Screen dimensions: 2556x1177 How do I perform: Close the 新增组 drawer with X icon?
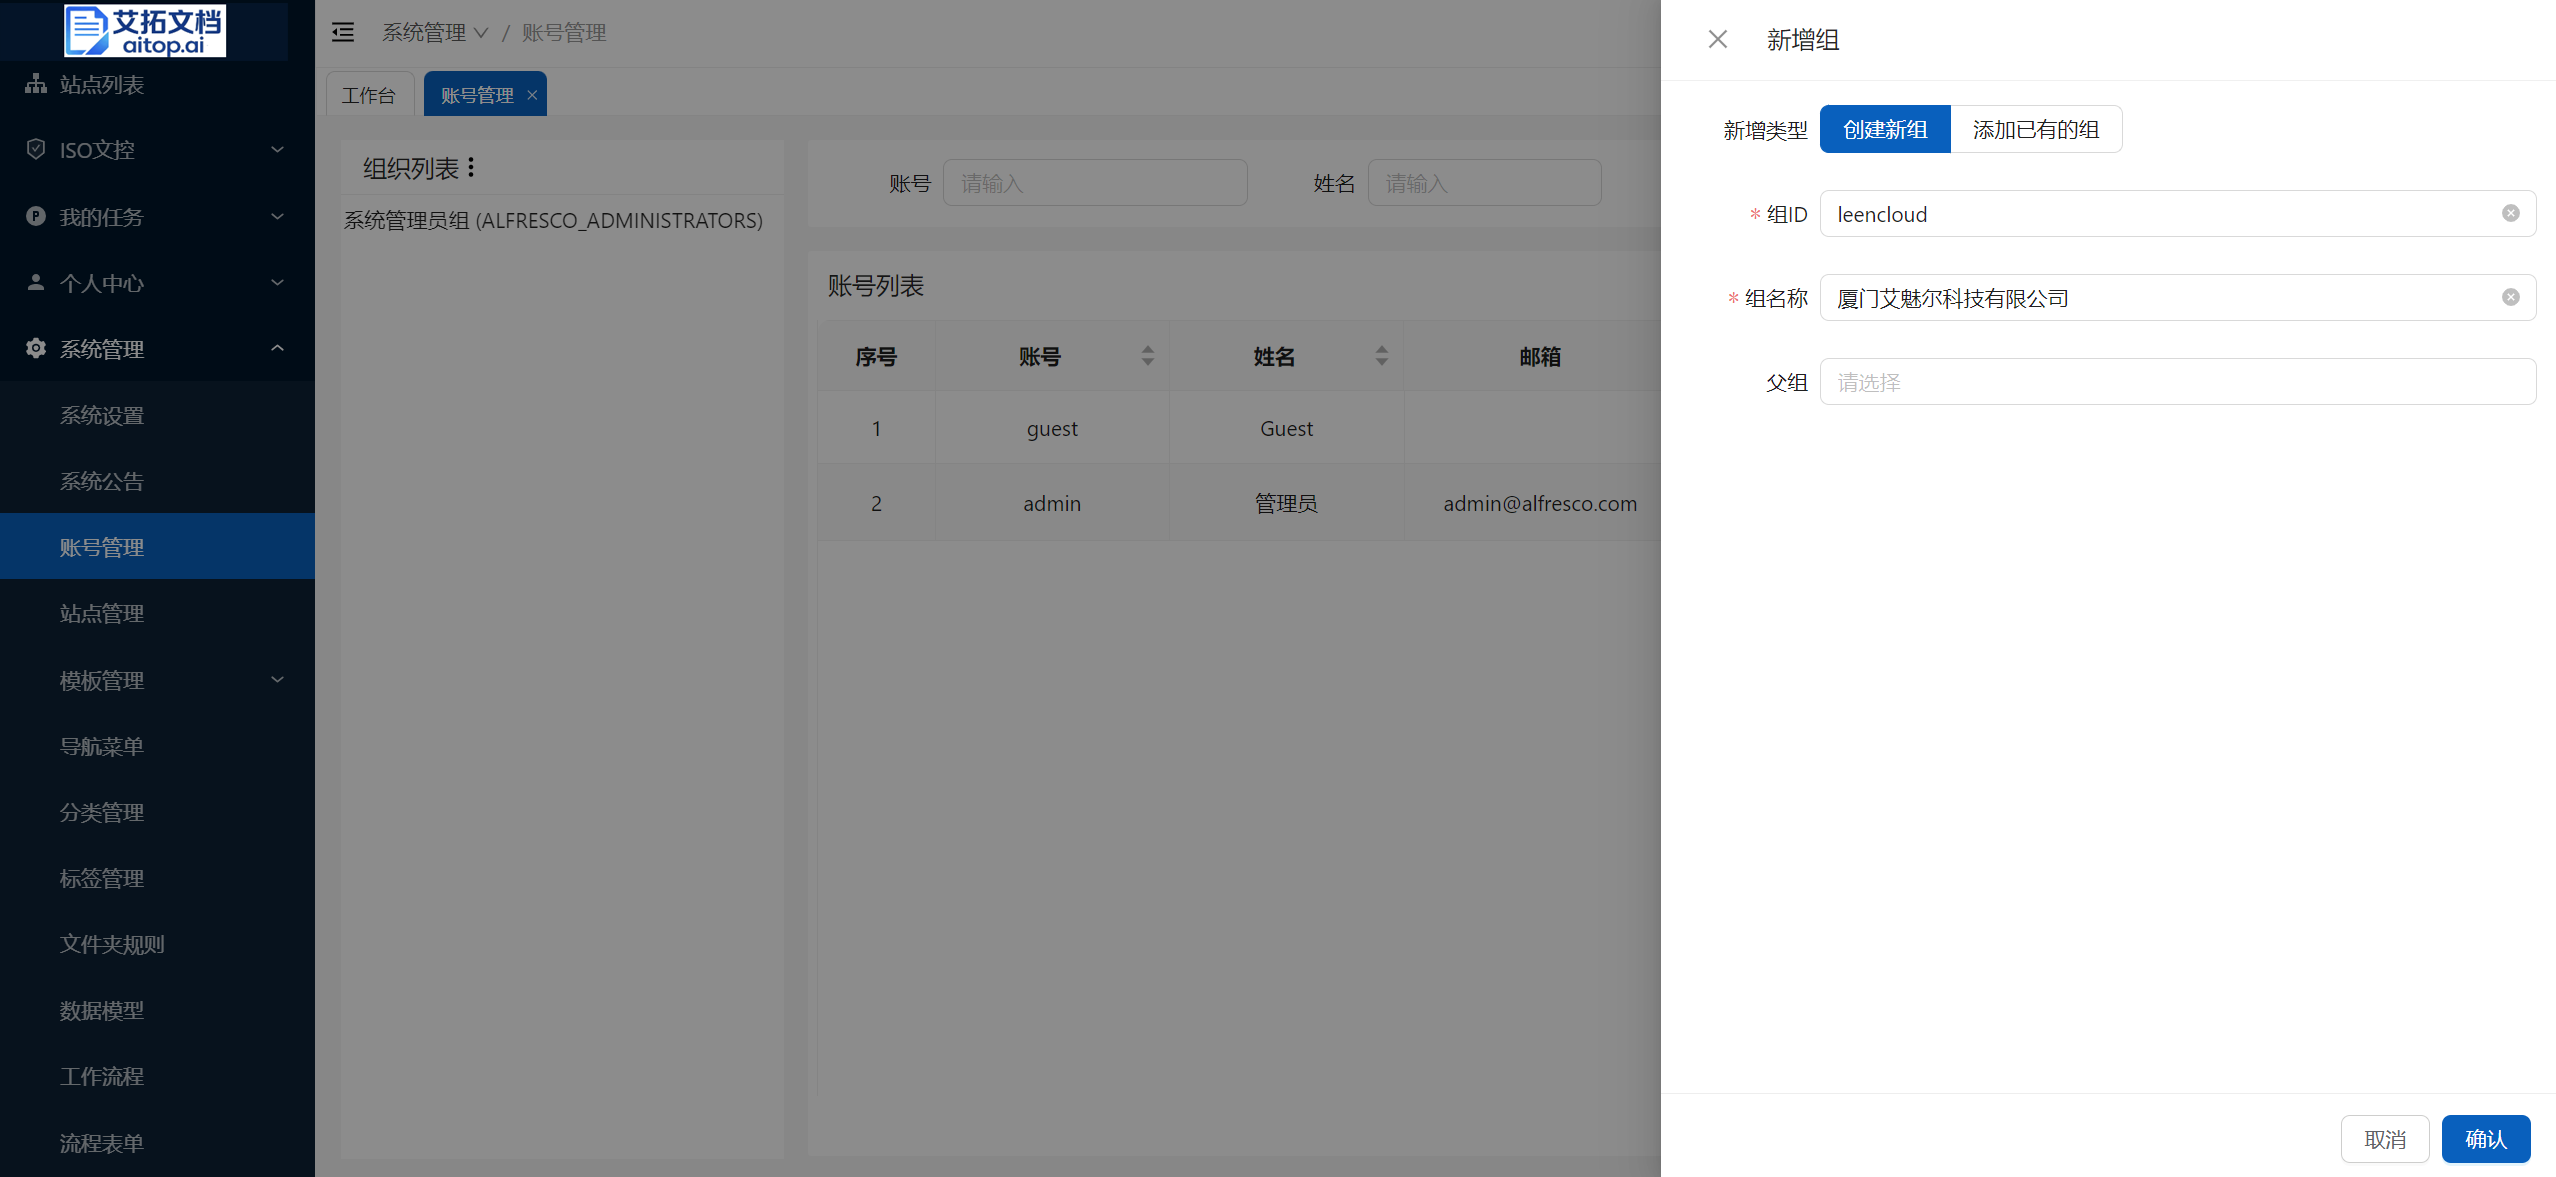[x=1717, y=39]
